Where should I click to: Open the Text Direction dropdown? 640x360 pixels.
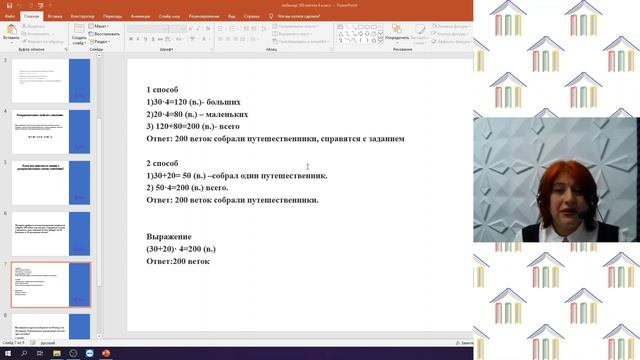[x=296, y=26]
